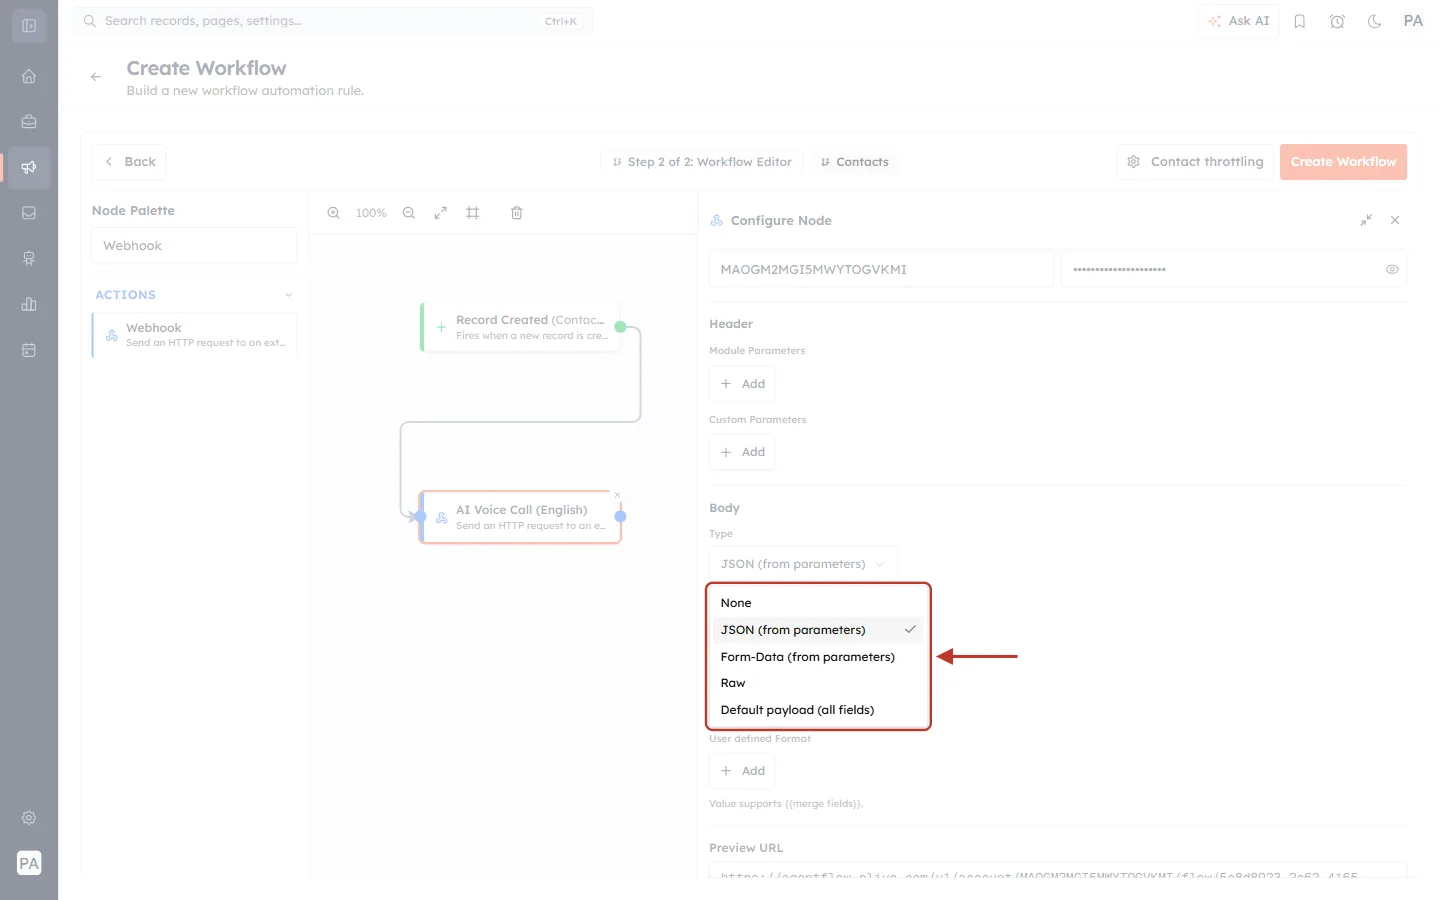Zoom in on the workflow canvas
This screenshot has height=900, width=1440.
click(334, 213)
